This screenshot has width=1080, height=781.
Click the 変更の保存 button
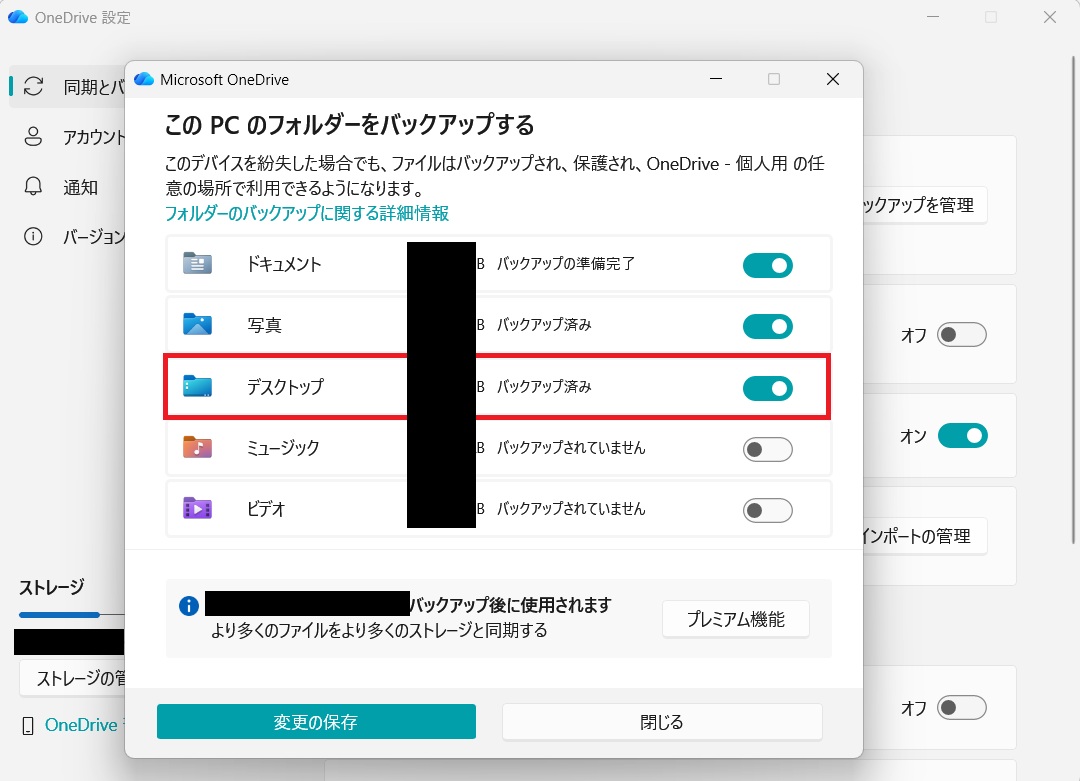click(x=316, y=721)
